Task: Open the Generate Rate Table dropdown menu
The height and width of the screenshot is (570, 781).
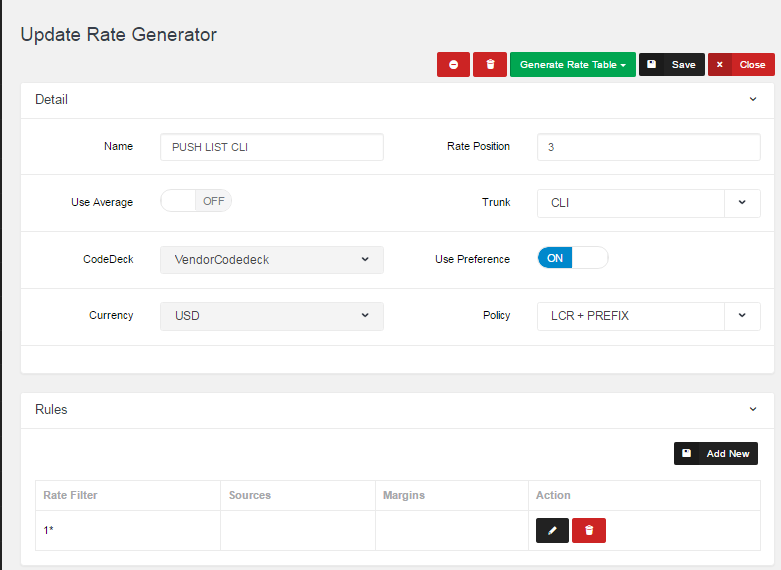Action: pos(572,65)
